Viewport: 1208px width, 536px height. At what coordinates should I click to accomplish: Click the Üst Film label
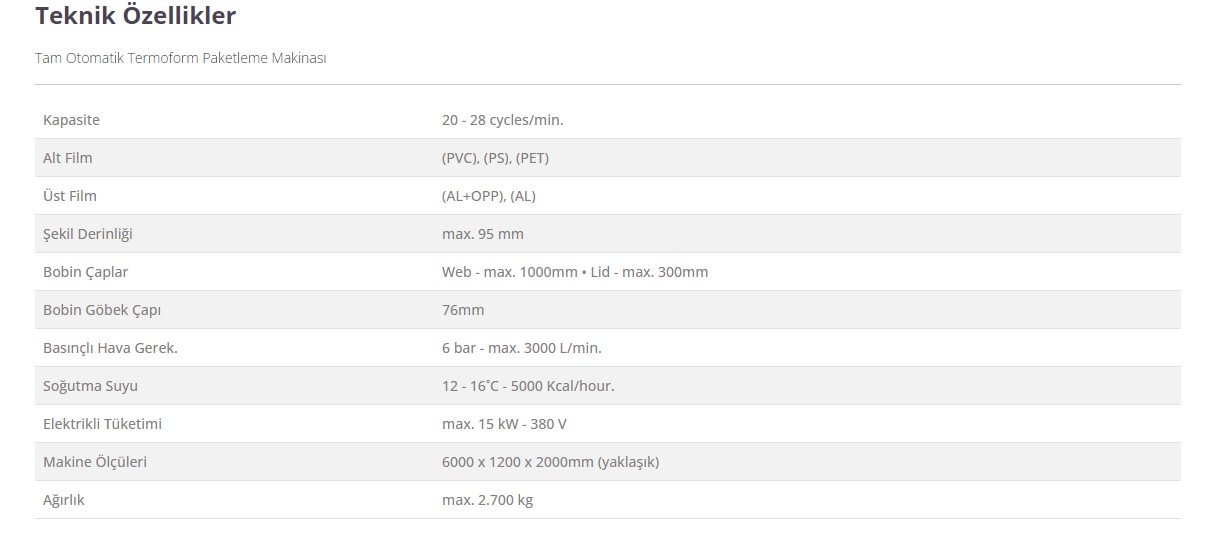(x=70, y=196)
